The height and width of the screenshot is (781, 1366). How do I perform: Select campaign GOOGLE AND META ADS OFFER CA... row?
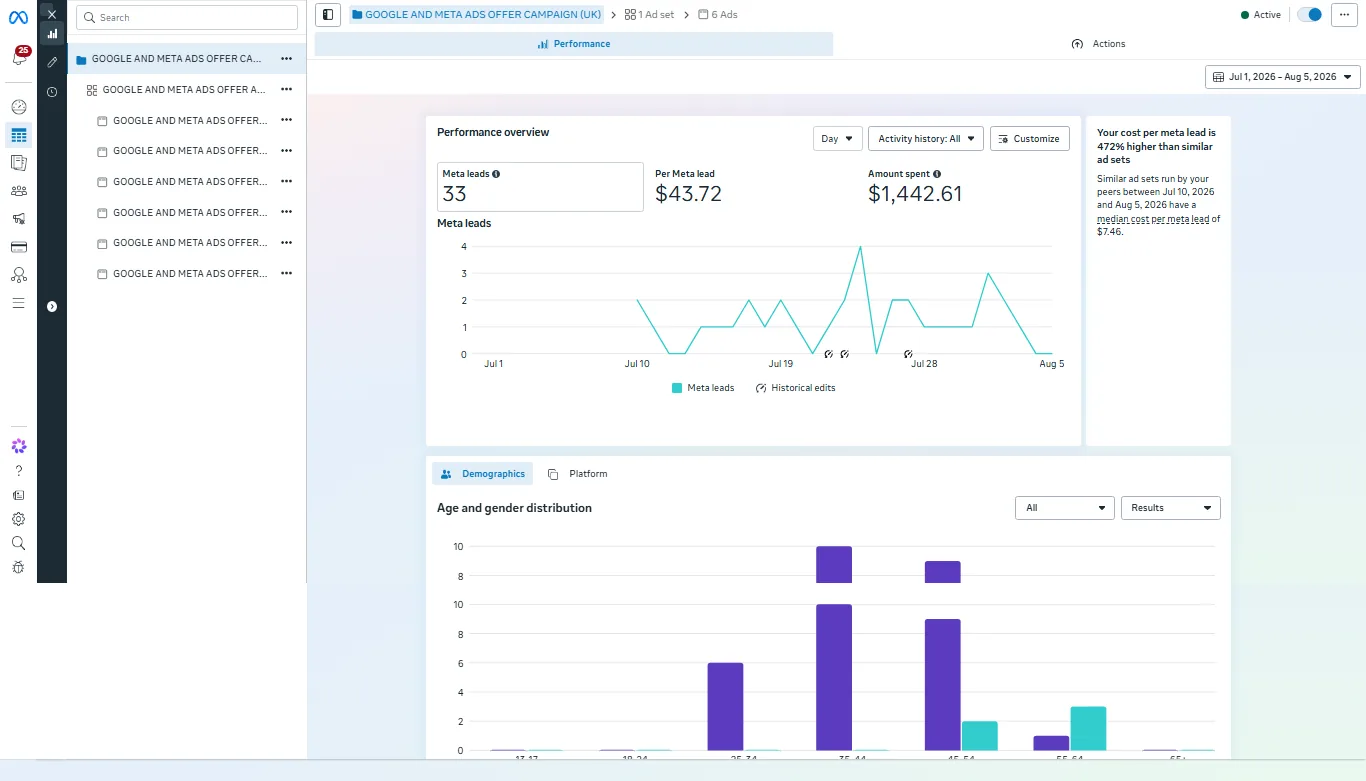pyautogui.click(x=187, y=59)
